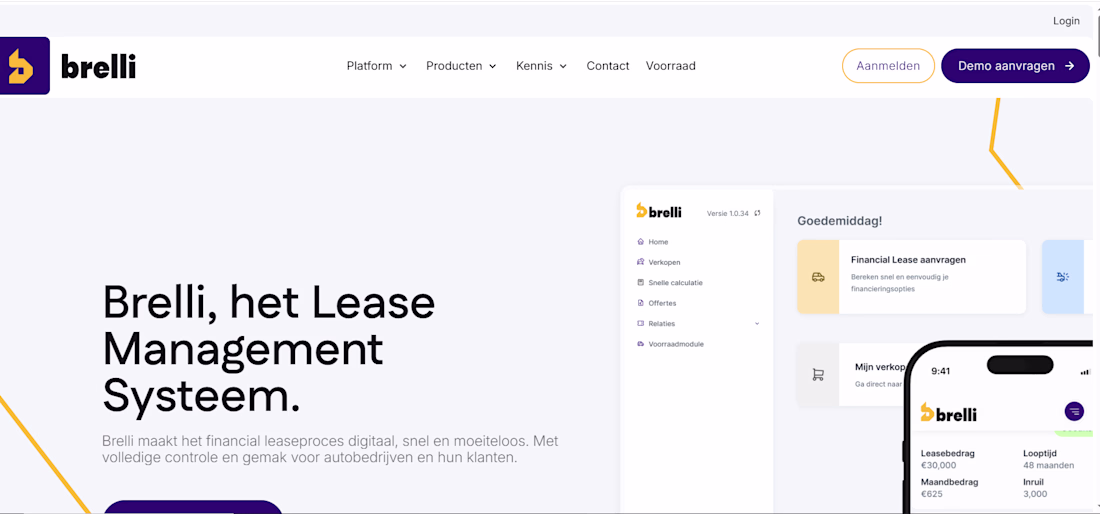
Task: Click the shopping cart icon on Mijn verkopen card
Action: pos(818,374)
